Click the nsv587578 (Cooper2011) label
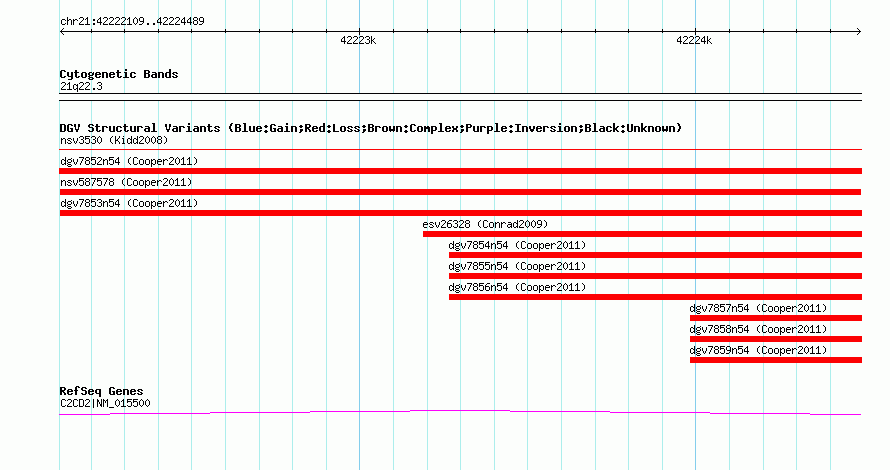The width and height of the screenshot is (890, 470). (126, 182)
